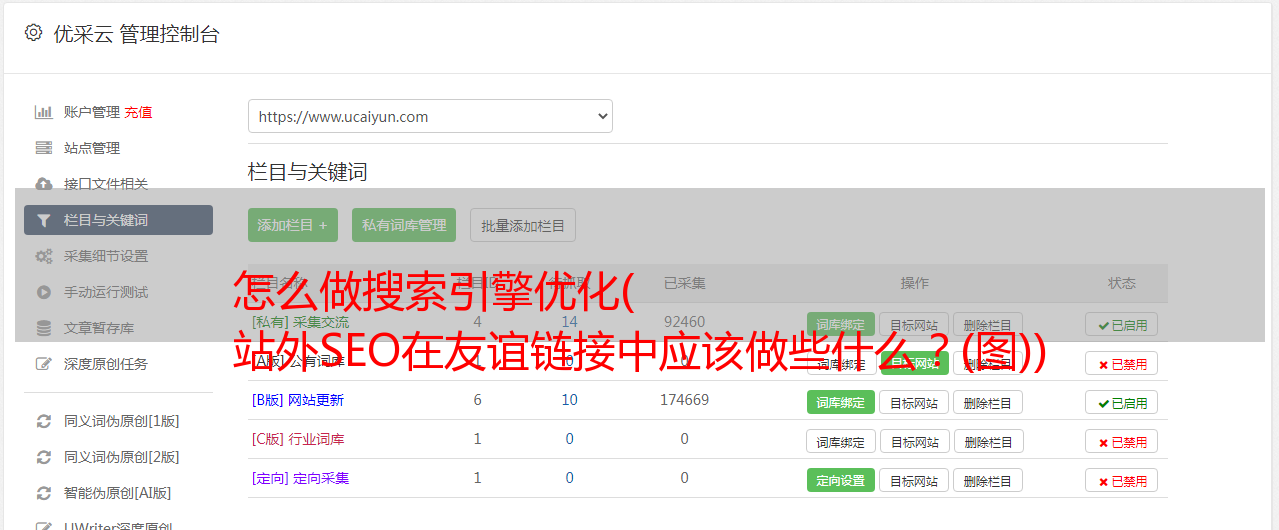Click the gear icon beside 优采云 管理控制台
Viewport: 1279px width, 530px height.
pos(34,33)
